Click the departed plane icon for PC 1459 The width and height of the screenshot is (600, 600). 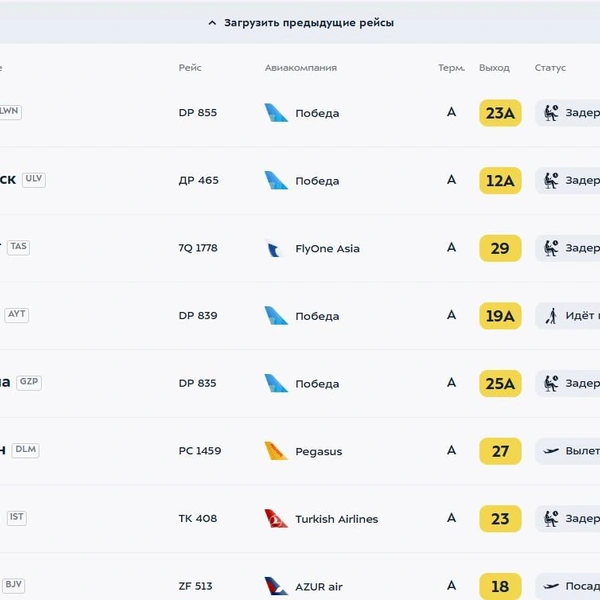[x=551, y=451]
